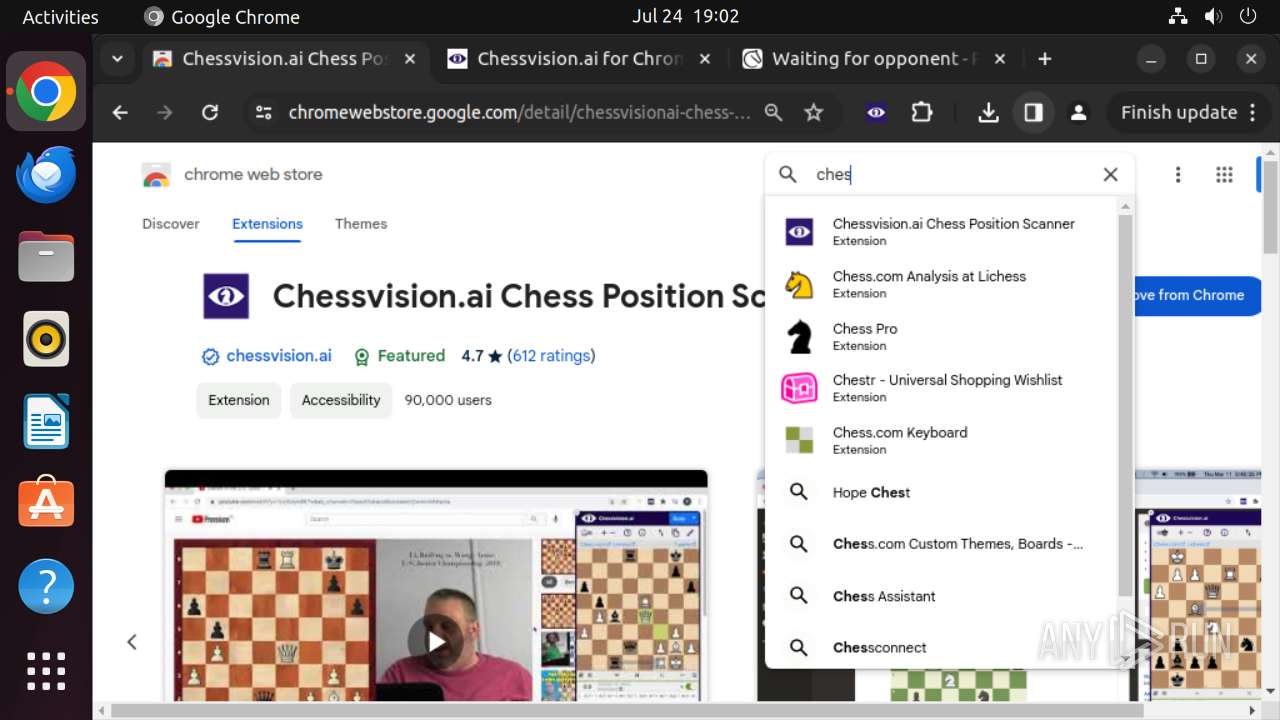Open the 612 ratings link

551,356
